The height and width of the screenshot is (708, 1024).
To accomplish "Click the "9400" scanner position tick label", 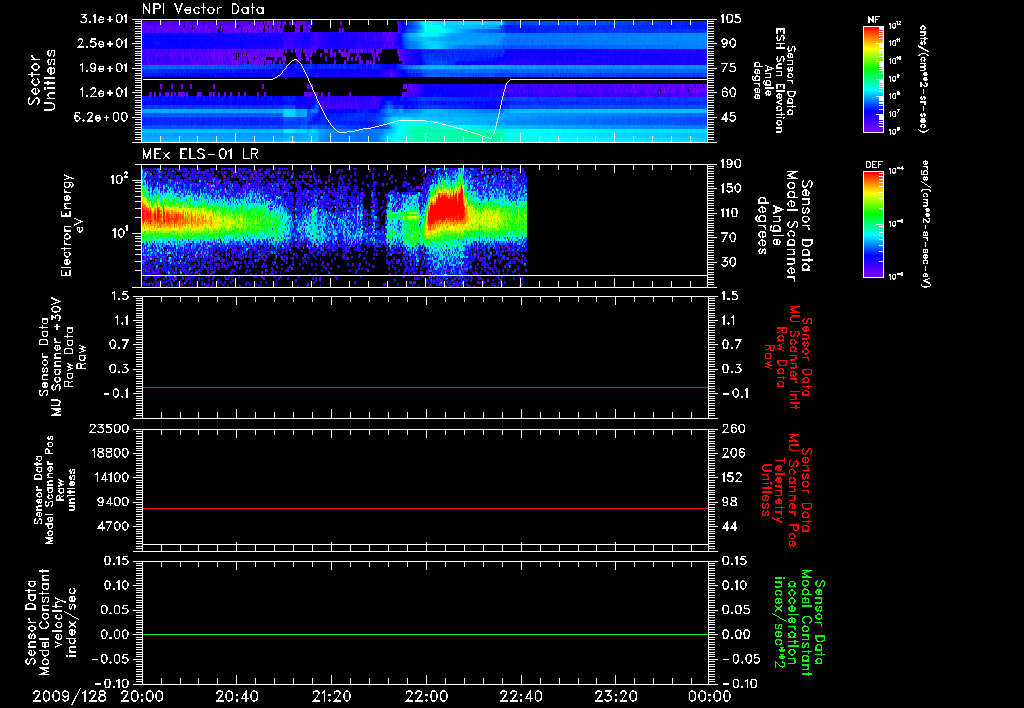I will (x=114, y=502).
